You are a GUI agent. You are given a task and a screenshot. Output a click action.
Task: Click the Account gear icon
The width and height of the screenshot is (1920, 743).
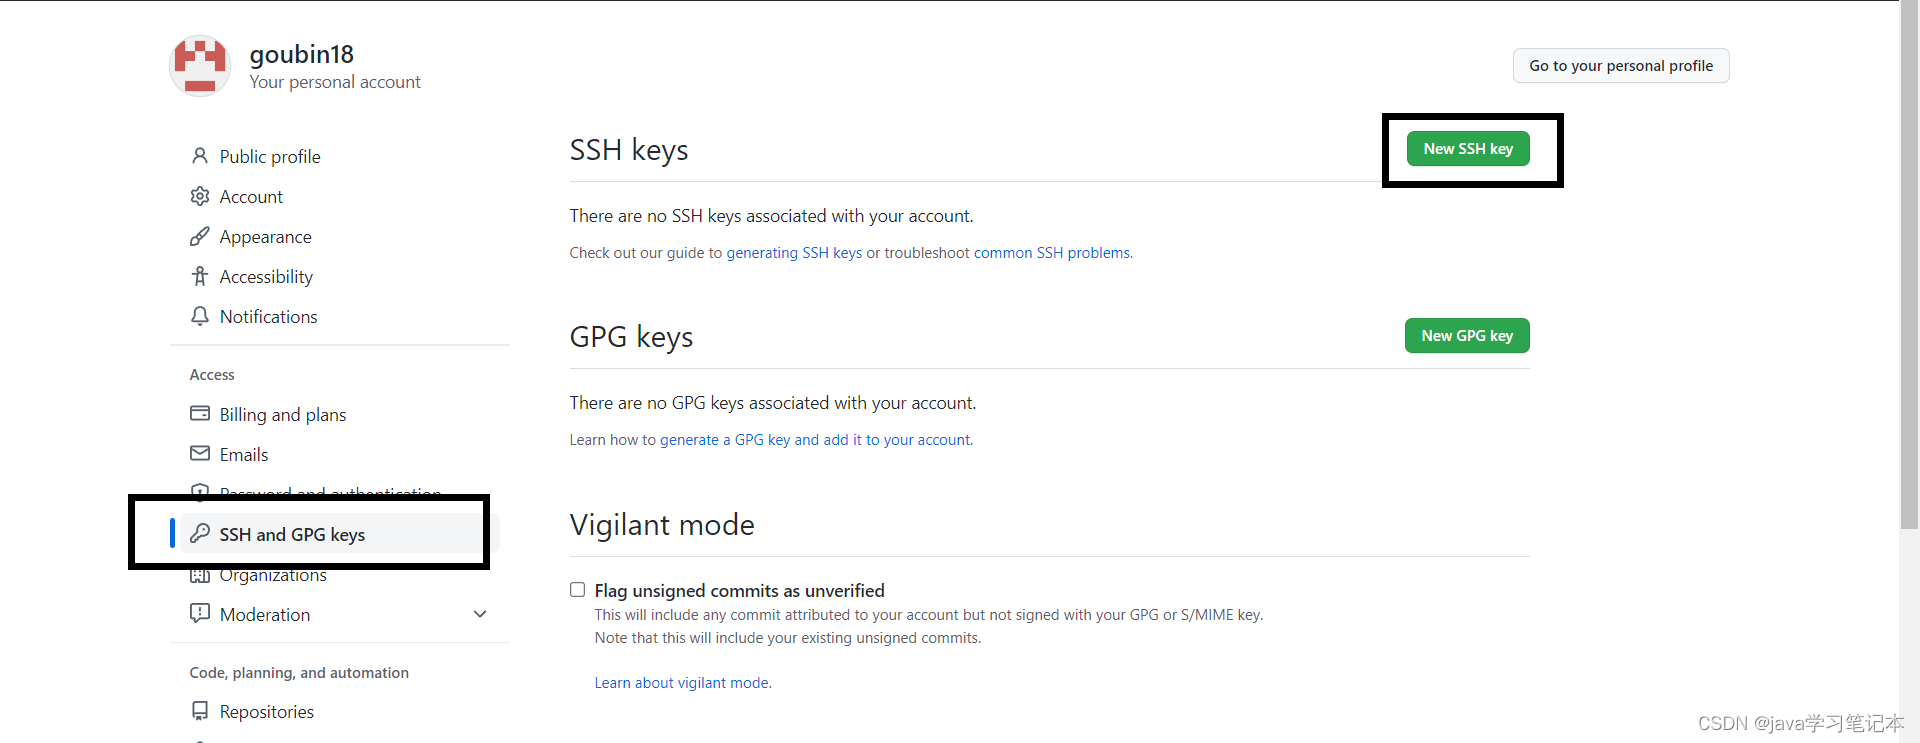pos(200,196)
